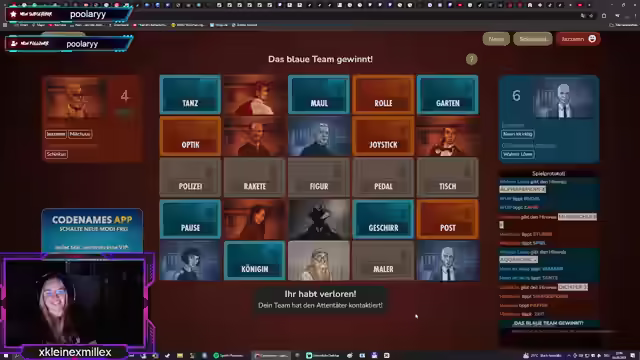Open the weather widget in system tray
This screenshot has width=640, height=360.
543,356
